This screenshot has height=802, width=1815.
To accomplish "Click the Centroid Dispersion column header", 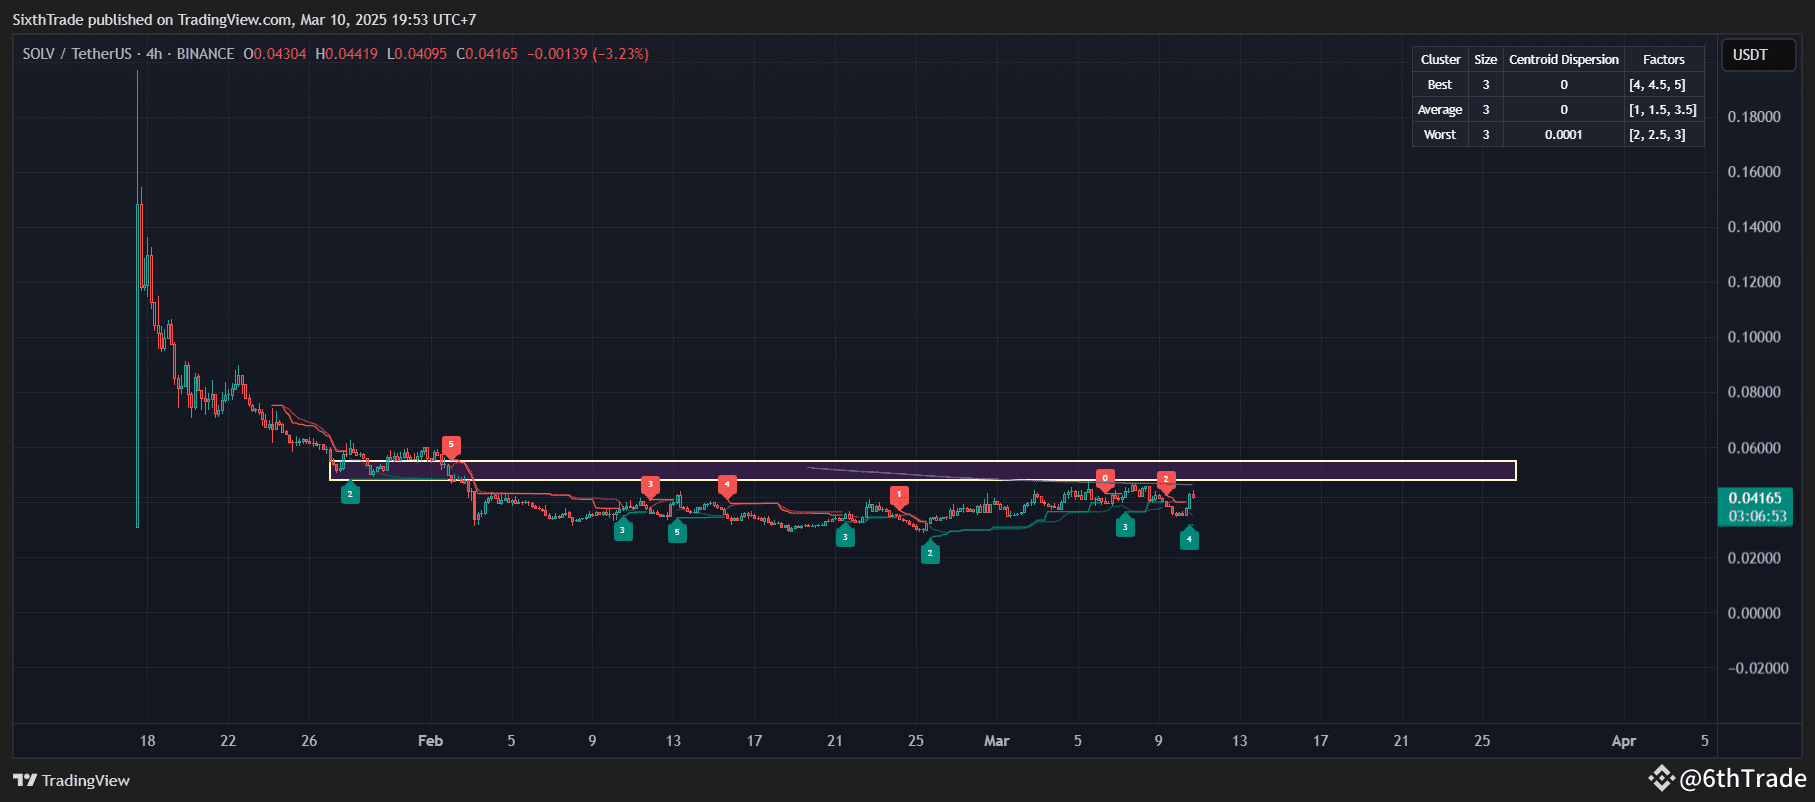I will (x=1564, y=60).
